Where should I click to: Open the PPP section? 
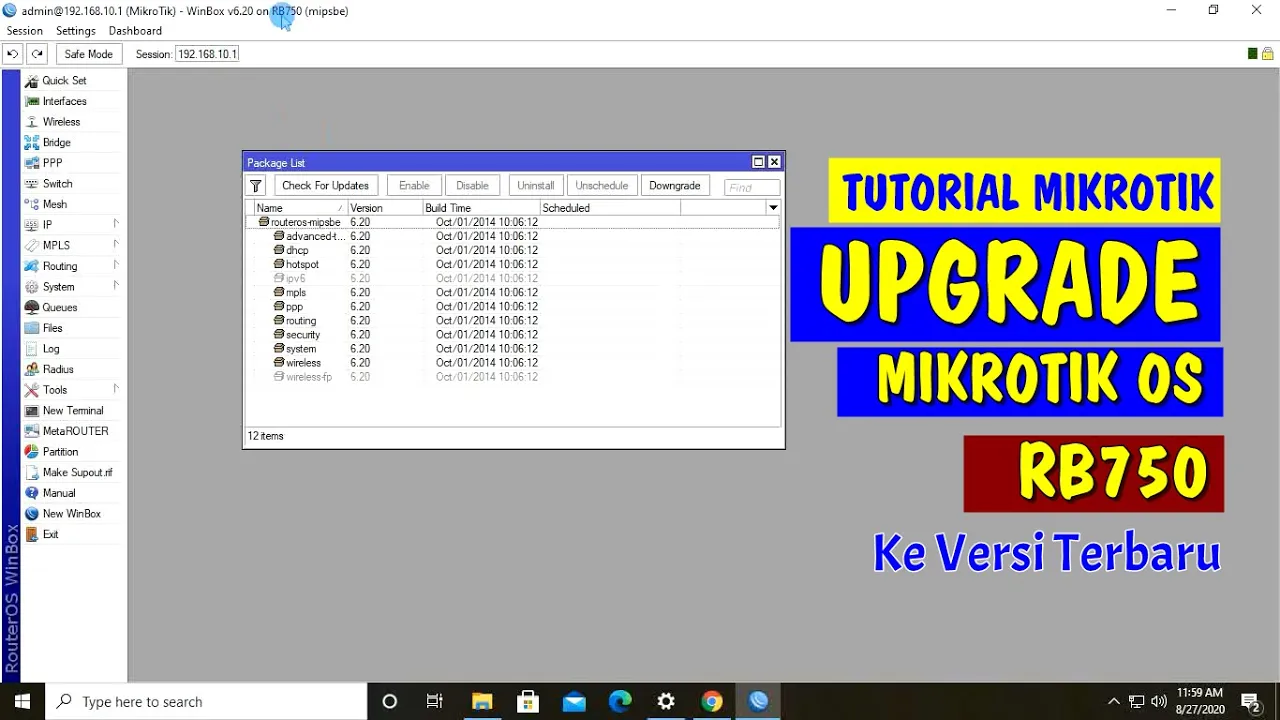click(x=52, y=163)
